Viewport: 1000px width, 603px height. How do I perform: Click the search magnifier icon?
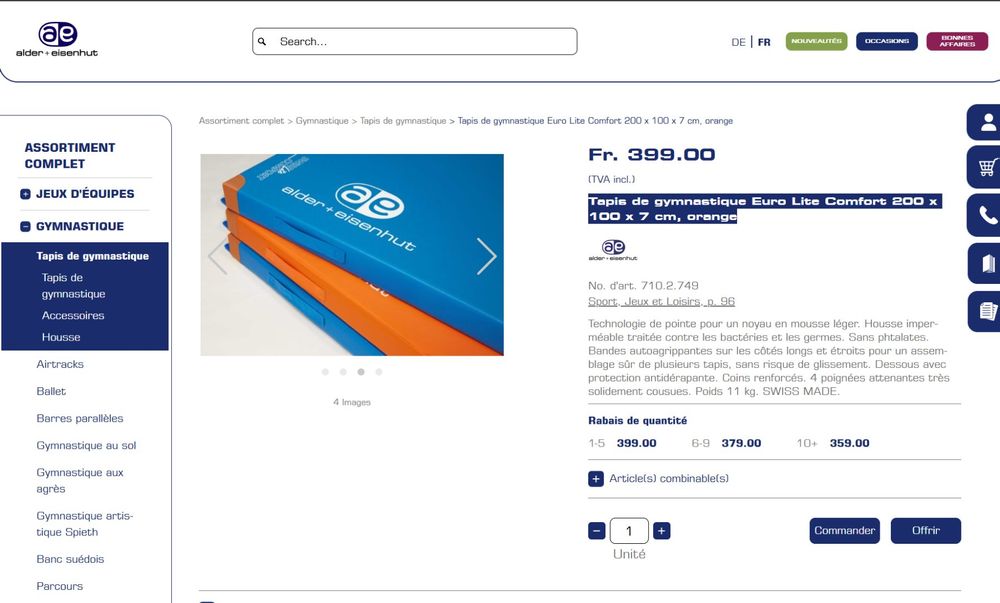(262, 41)
